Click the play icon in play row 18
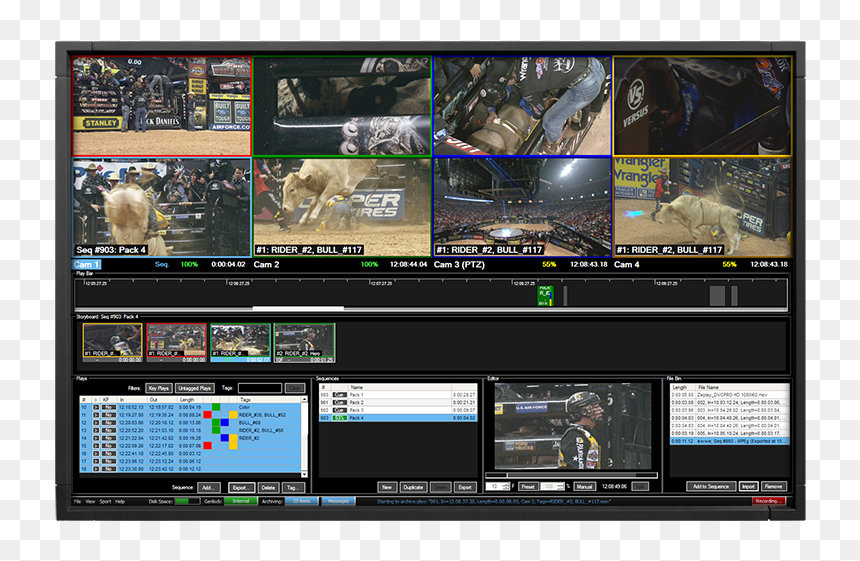This screenshot has width=860, height=561. (96, 469)
